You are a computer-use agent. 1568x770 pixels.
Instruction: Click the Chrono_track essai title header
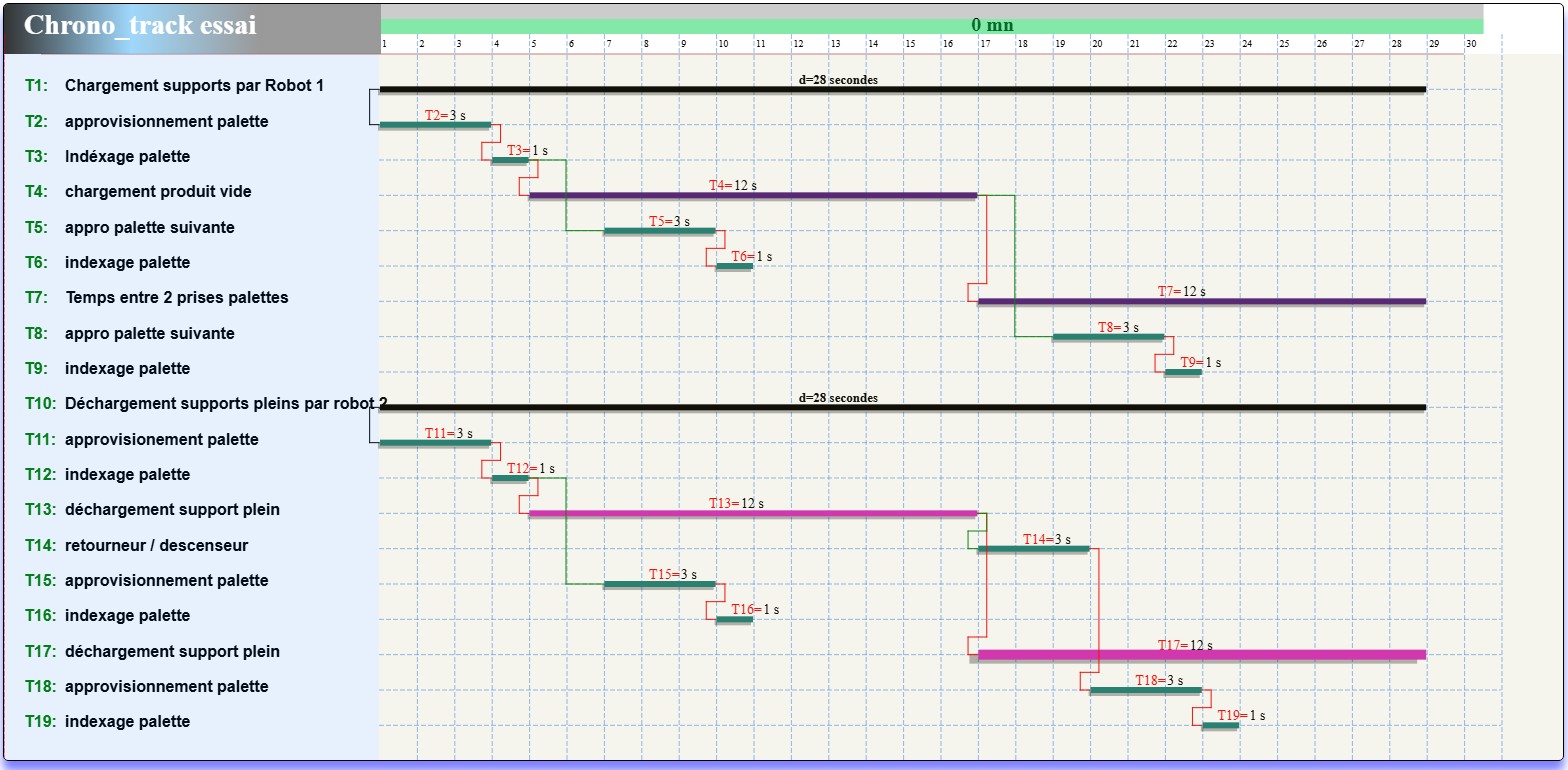140,26
